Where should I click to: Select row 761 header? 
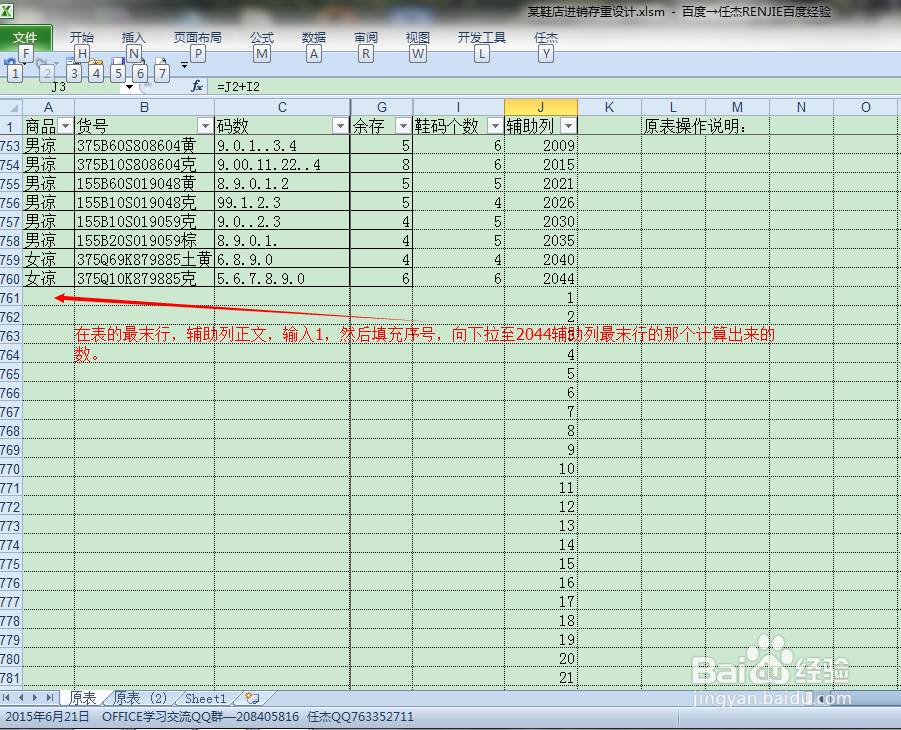point(11,298)
